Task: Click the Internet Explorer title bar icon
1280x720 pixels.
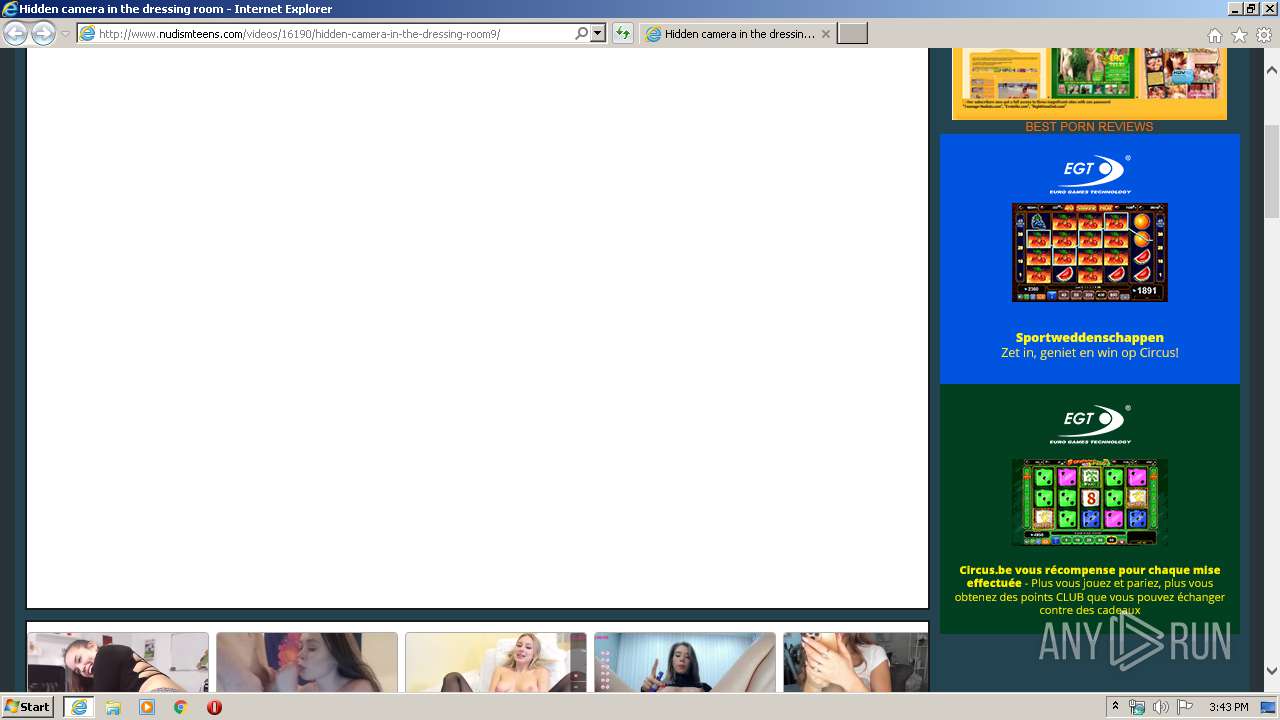Action: 9,9
